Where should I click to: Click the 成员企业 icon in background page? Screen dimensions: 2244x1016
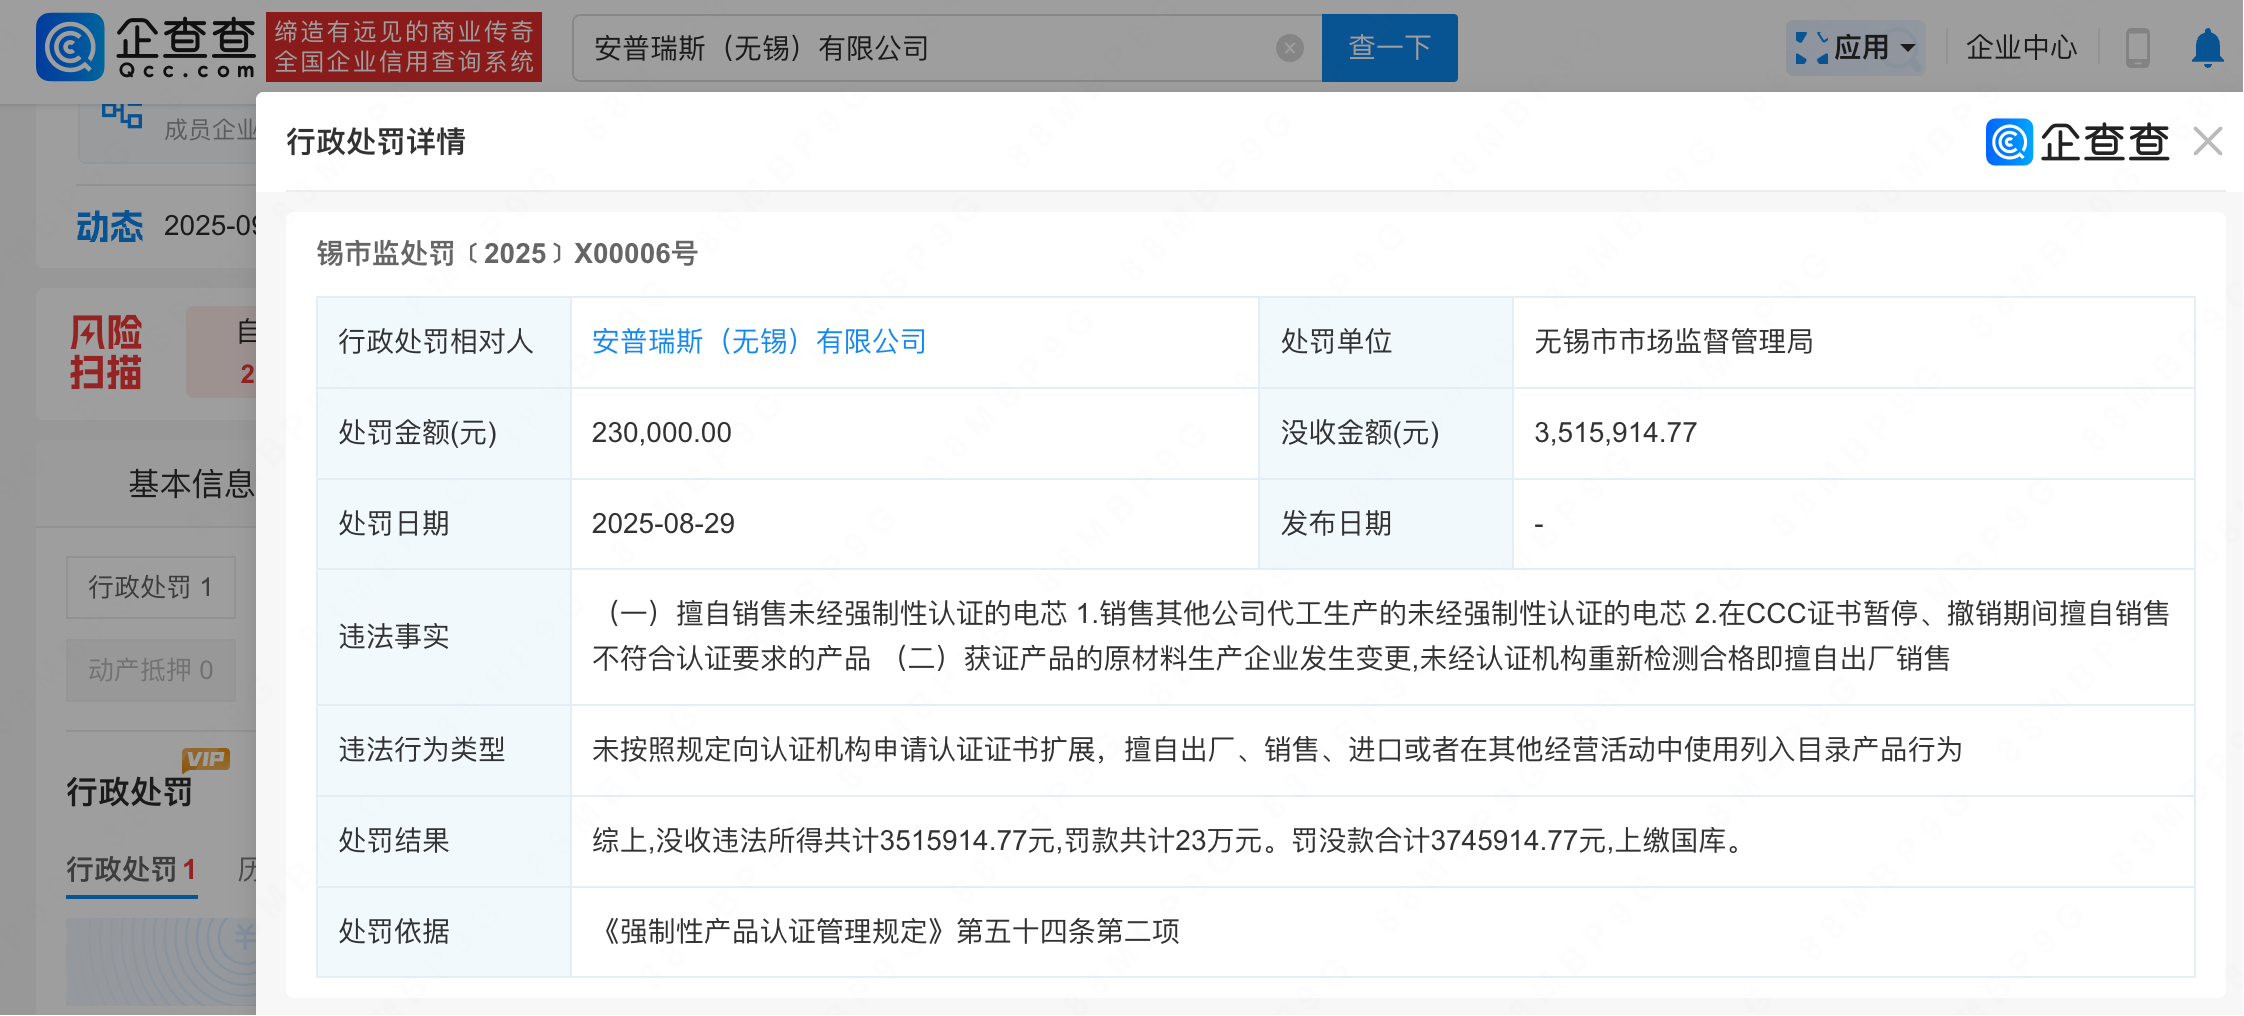[x=122, y=116]
